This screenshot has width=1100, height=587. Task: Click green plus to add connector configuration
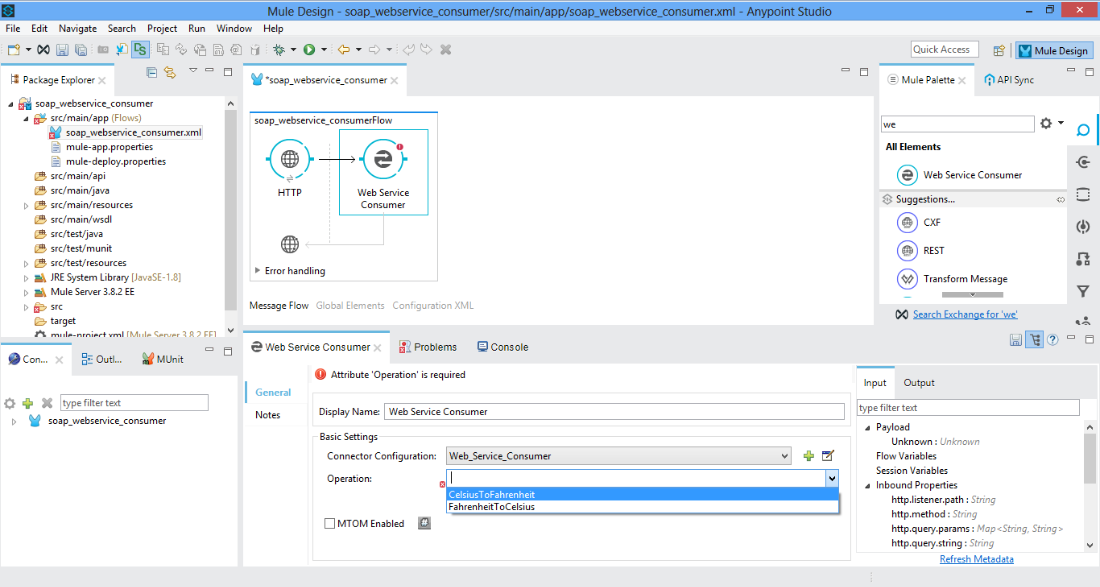click(809, 456)
